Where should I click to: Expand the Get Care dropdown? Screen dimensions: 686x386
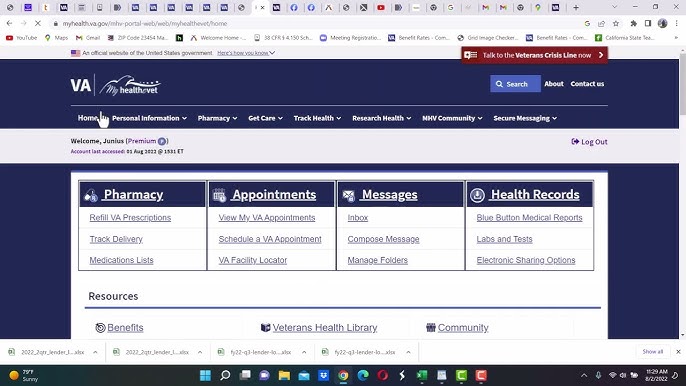coord(266,118)
